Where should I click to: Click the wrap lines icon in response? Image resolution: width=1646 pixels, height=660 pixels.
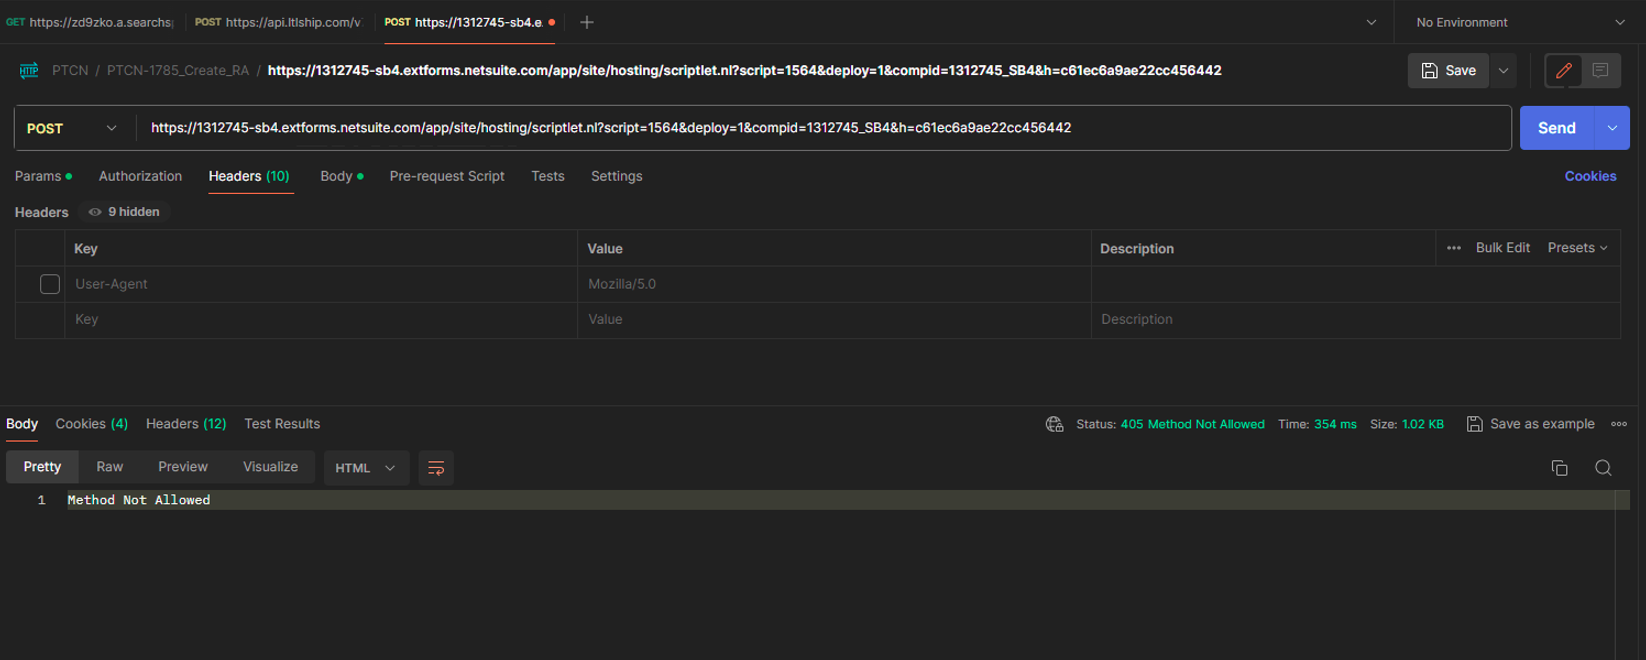(x=436, y=468)
